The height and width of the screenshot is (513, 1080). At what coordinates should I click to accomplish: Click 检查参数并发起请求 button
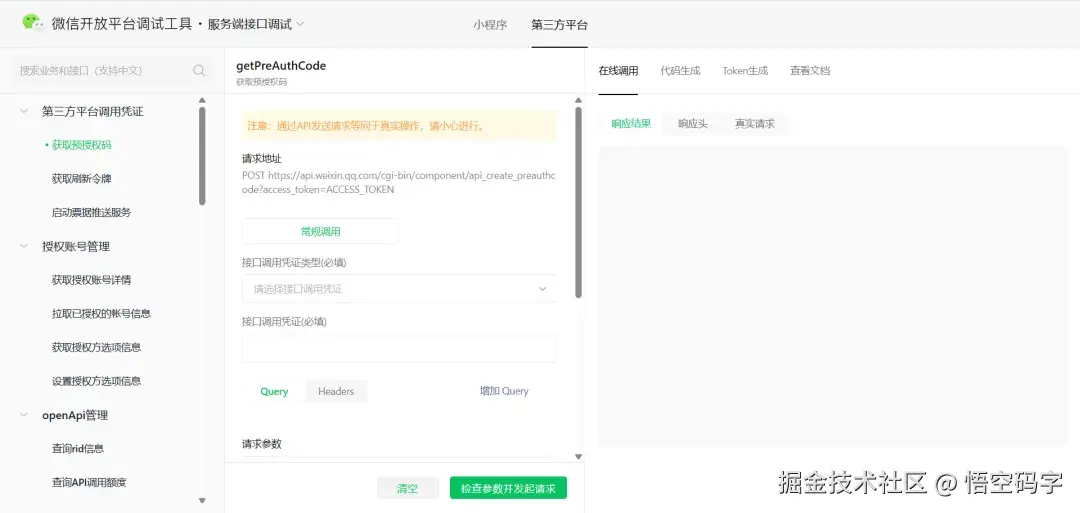tap(508, 488)
